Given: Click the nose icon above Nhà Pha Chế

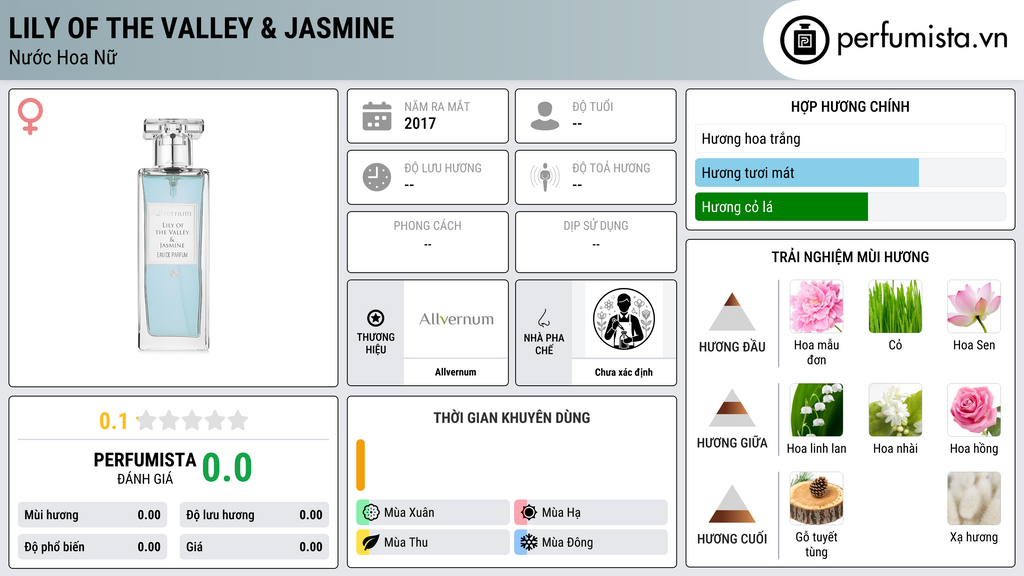Looking at the screenshot, I should 543,318.
